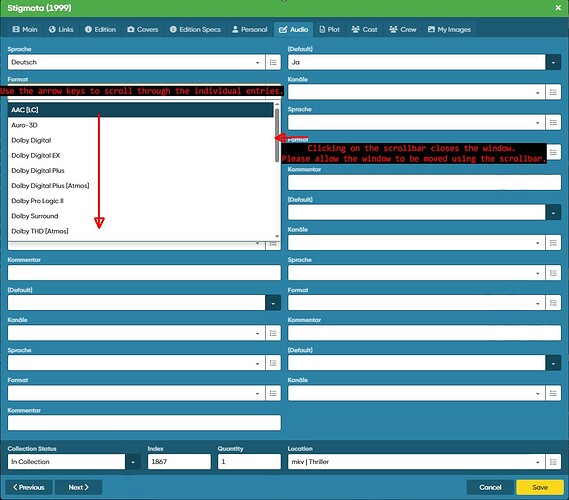Viewport: 569px width, 500px height.
Task: Click list icon of Kanäle in left column
Action: (273, 333)
